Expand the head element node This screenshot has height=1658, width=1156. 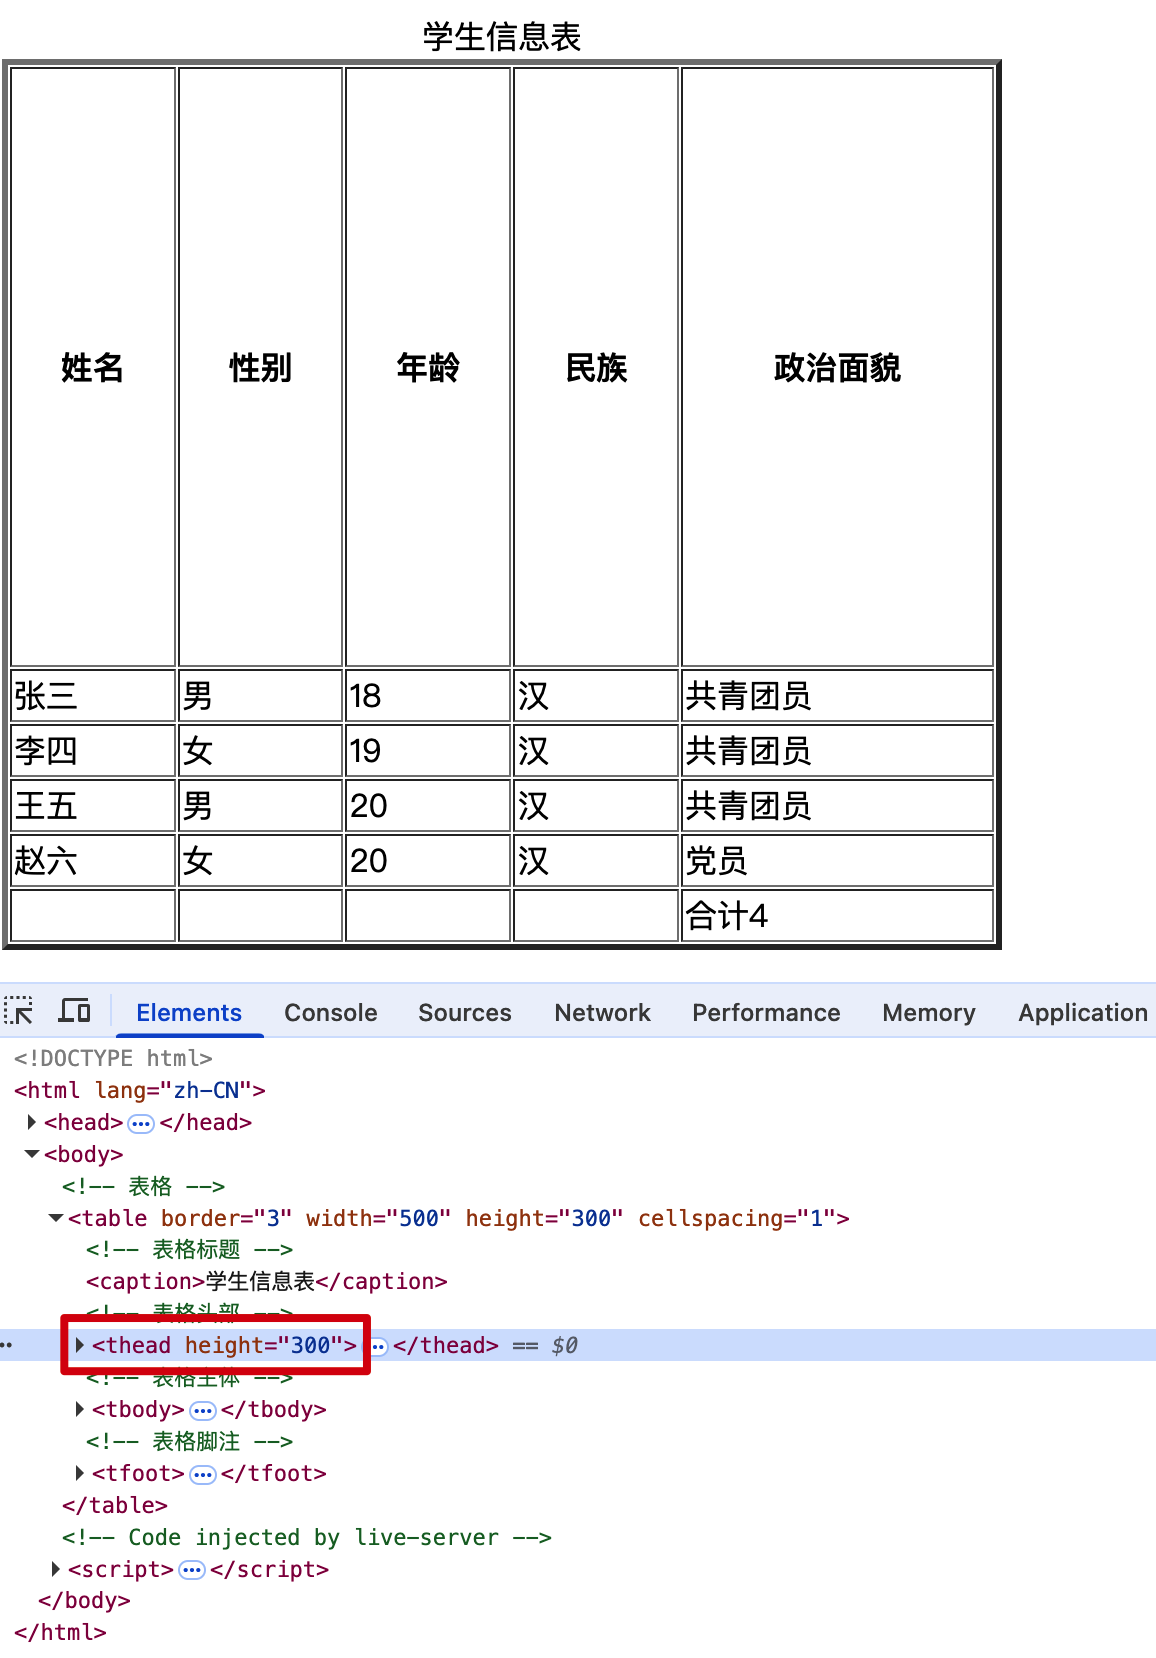[x=32, y=1122]
